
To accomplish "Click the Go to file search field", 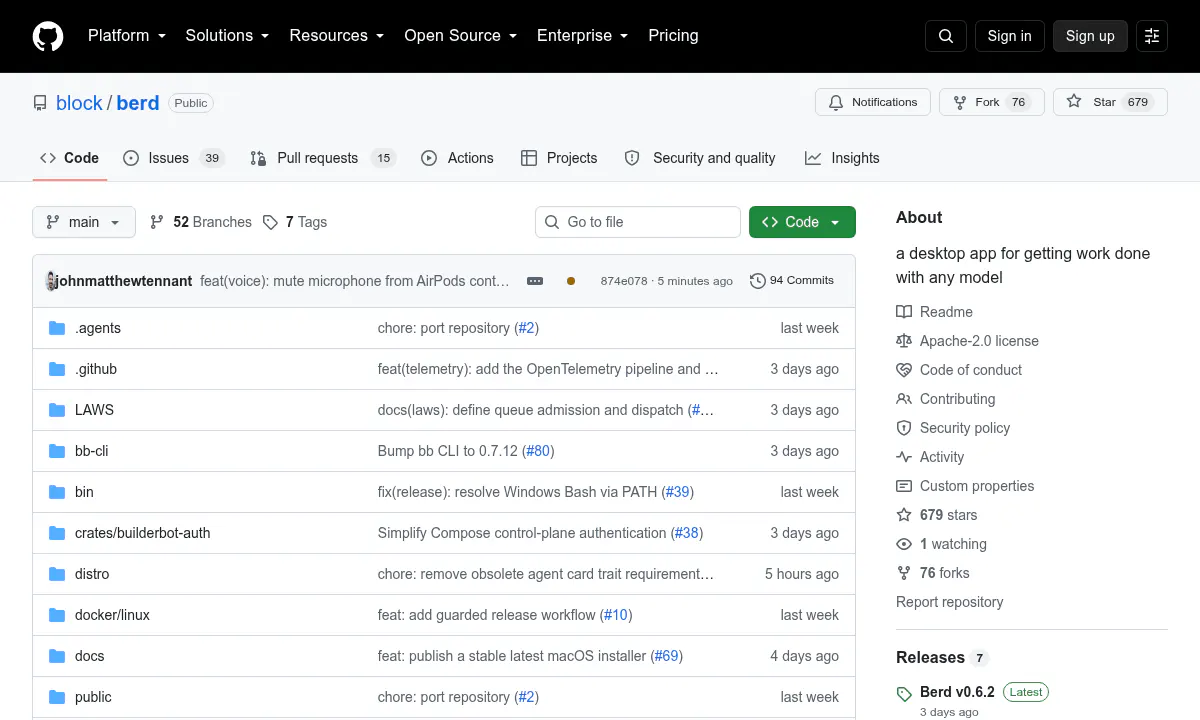I will [638, 222].
